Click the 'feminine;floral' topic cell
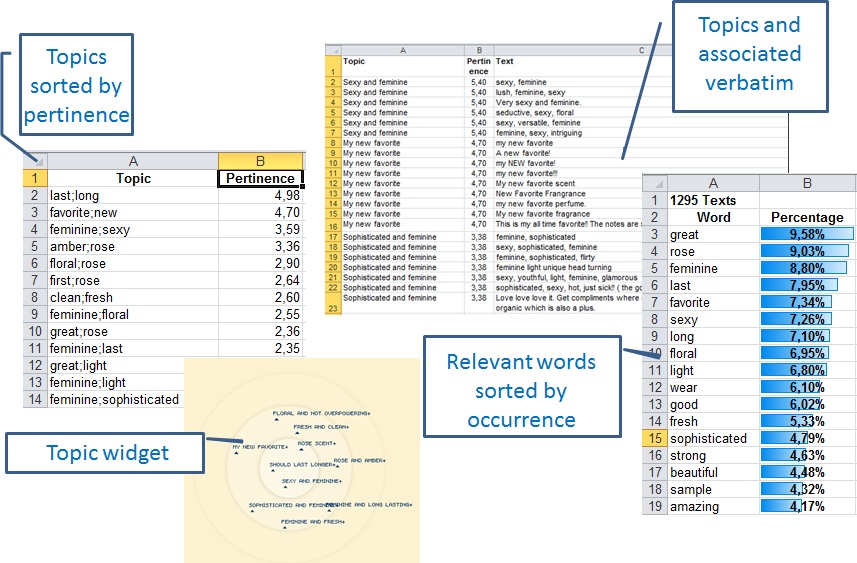The height and width of the screenshot is (563, 857). click(133, 314)
